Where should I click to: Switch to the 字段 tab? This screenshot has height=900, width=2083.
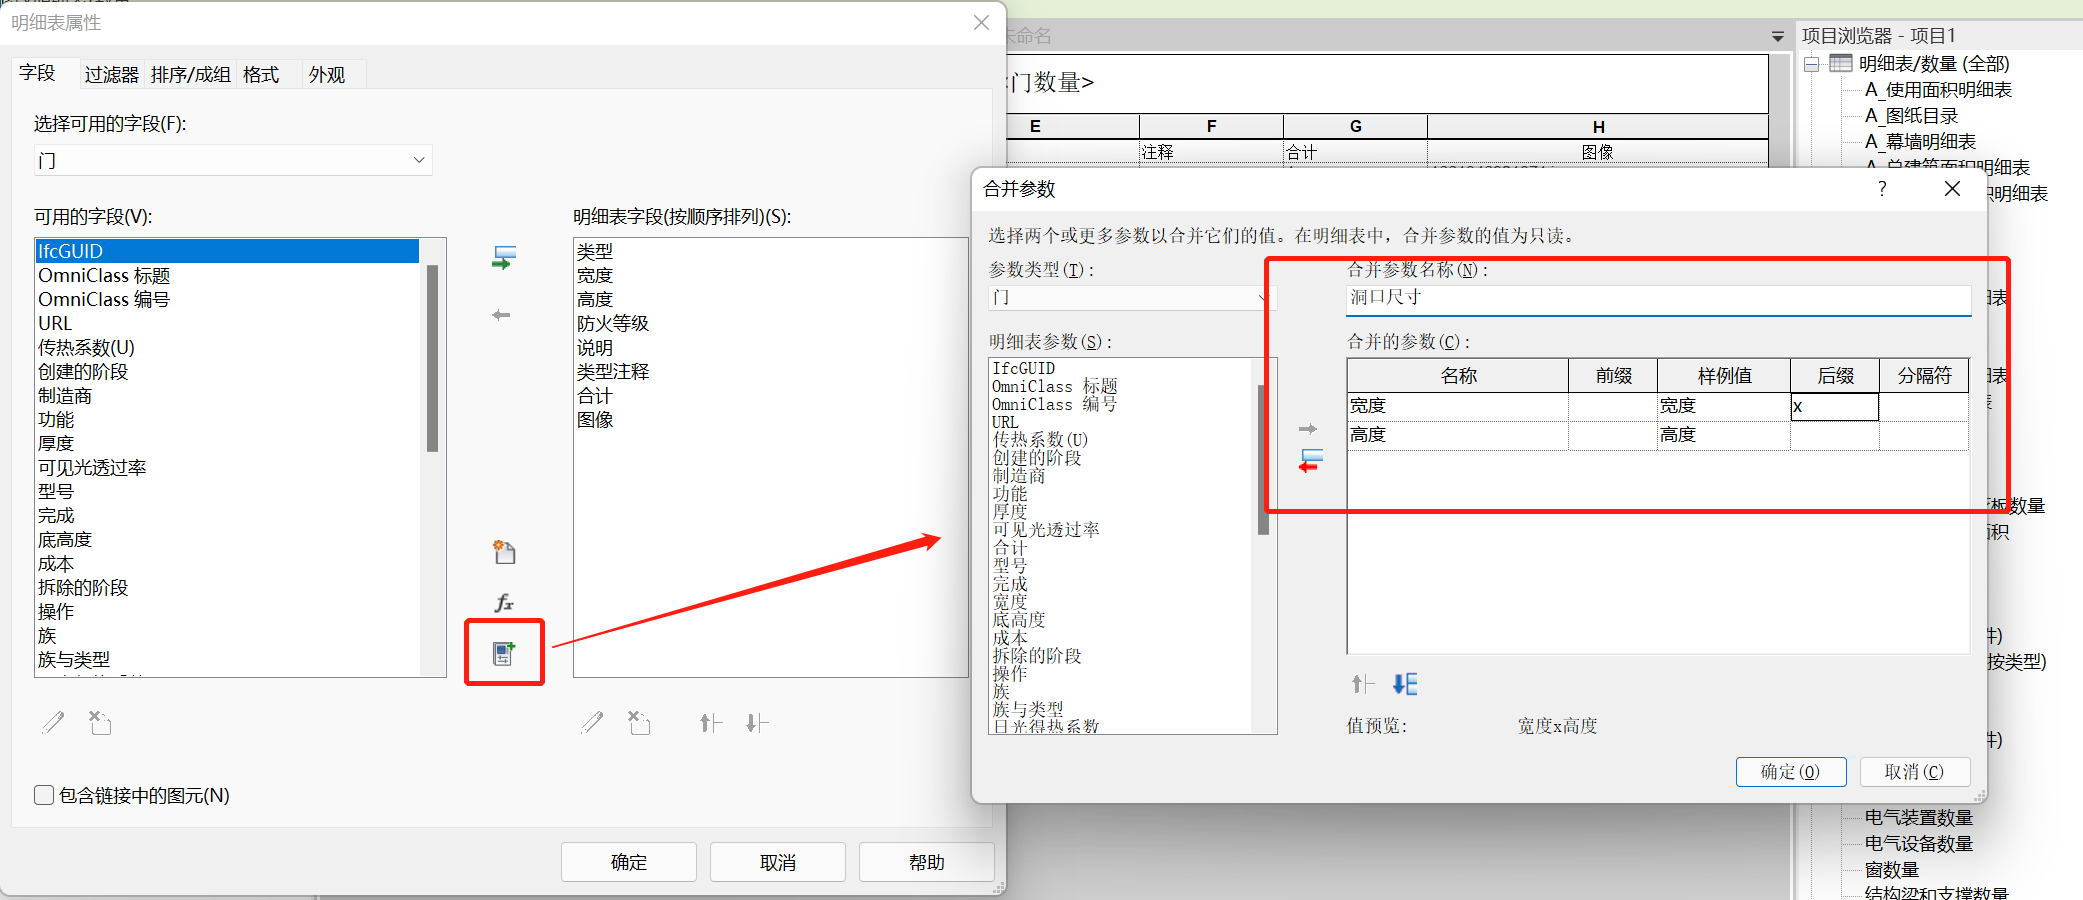tap(37, 73)
